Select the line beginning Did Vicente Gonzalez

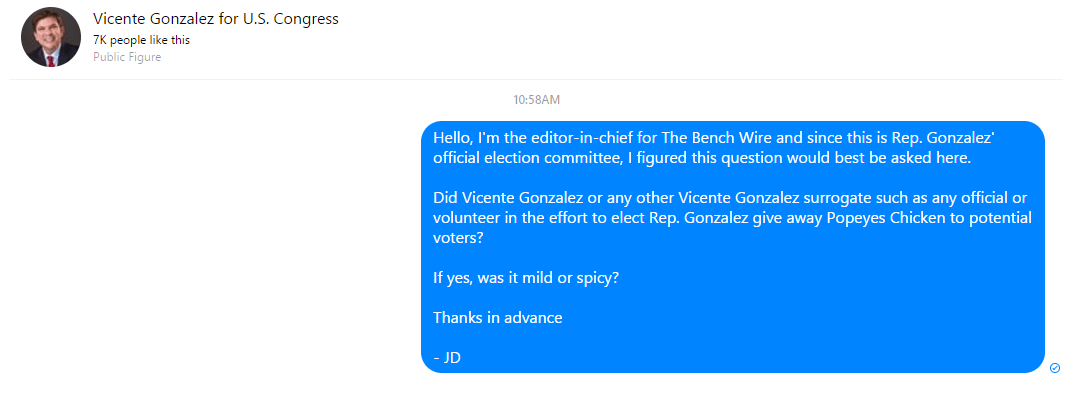pos(730,199)
